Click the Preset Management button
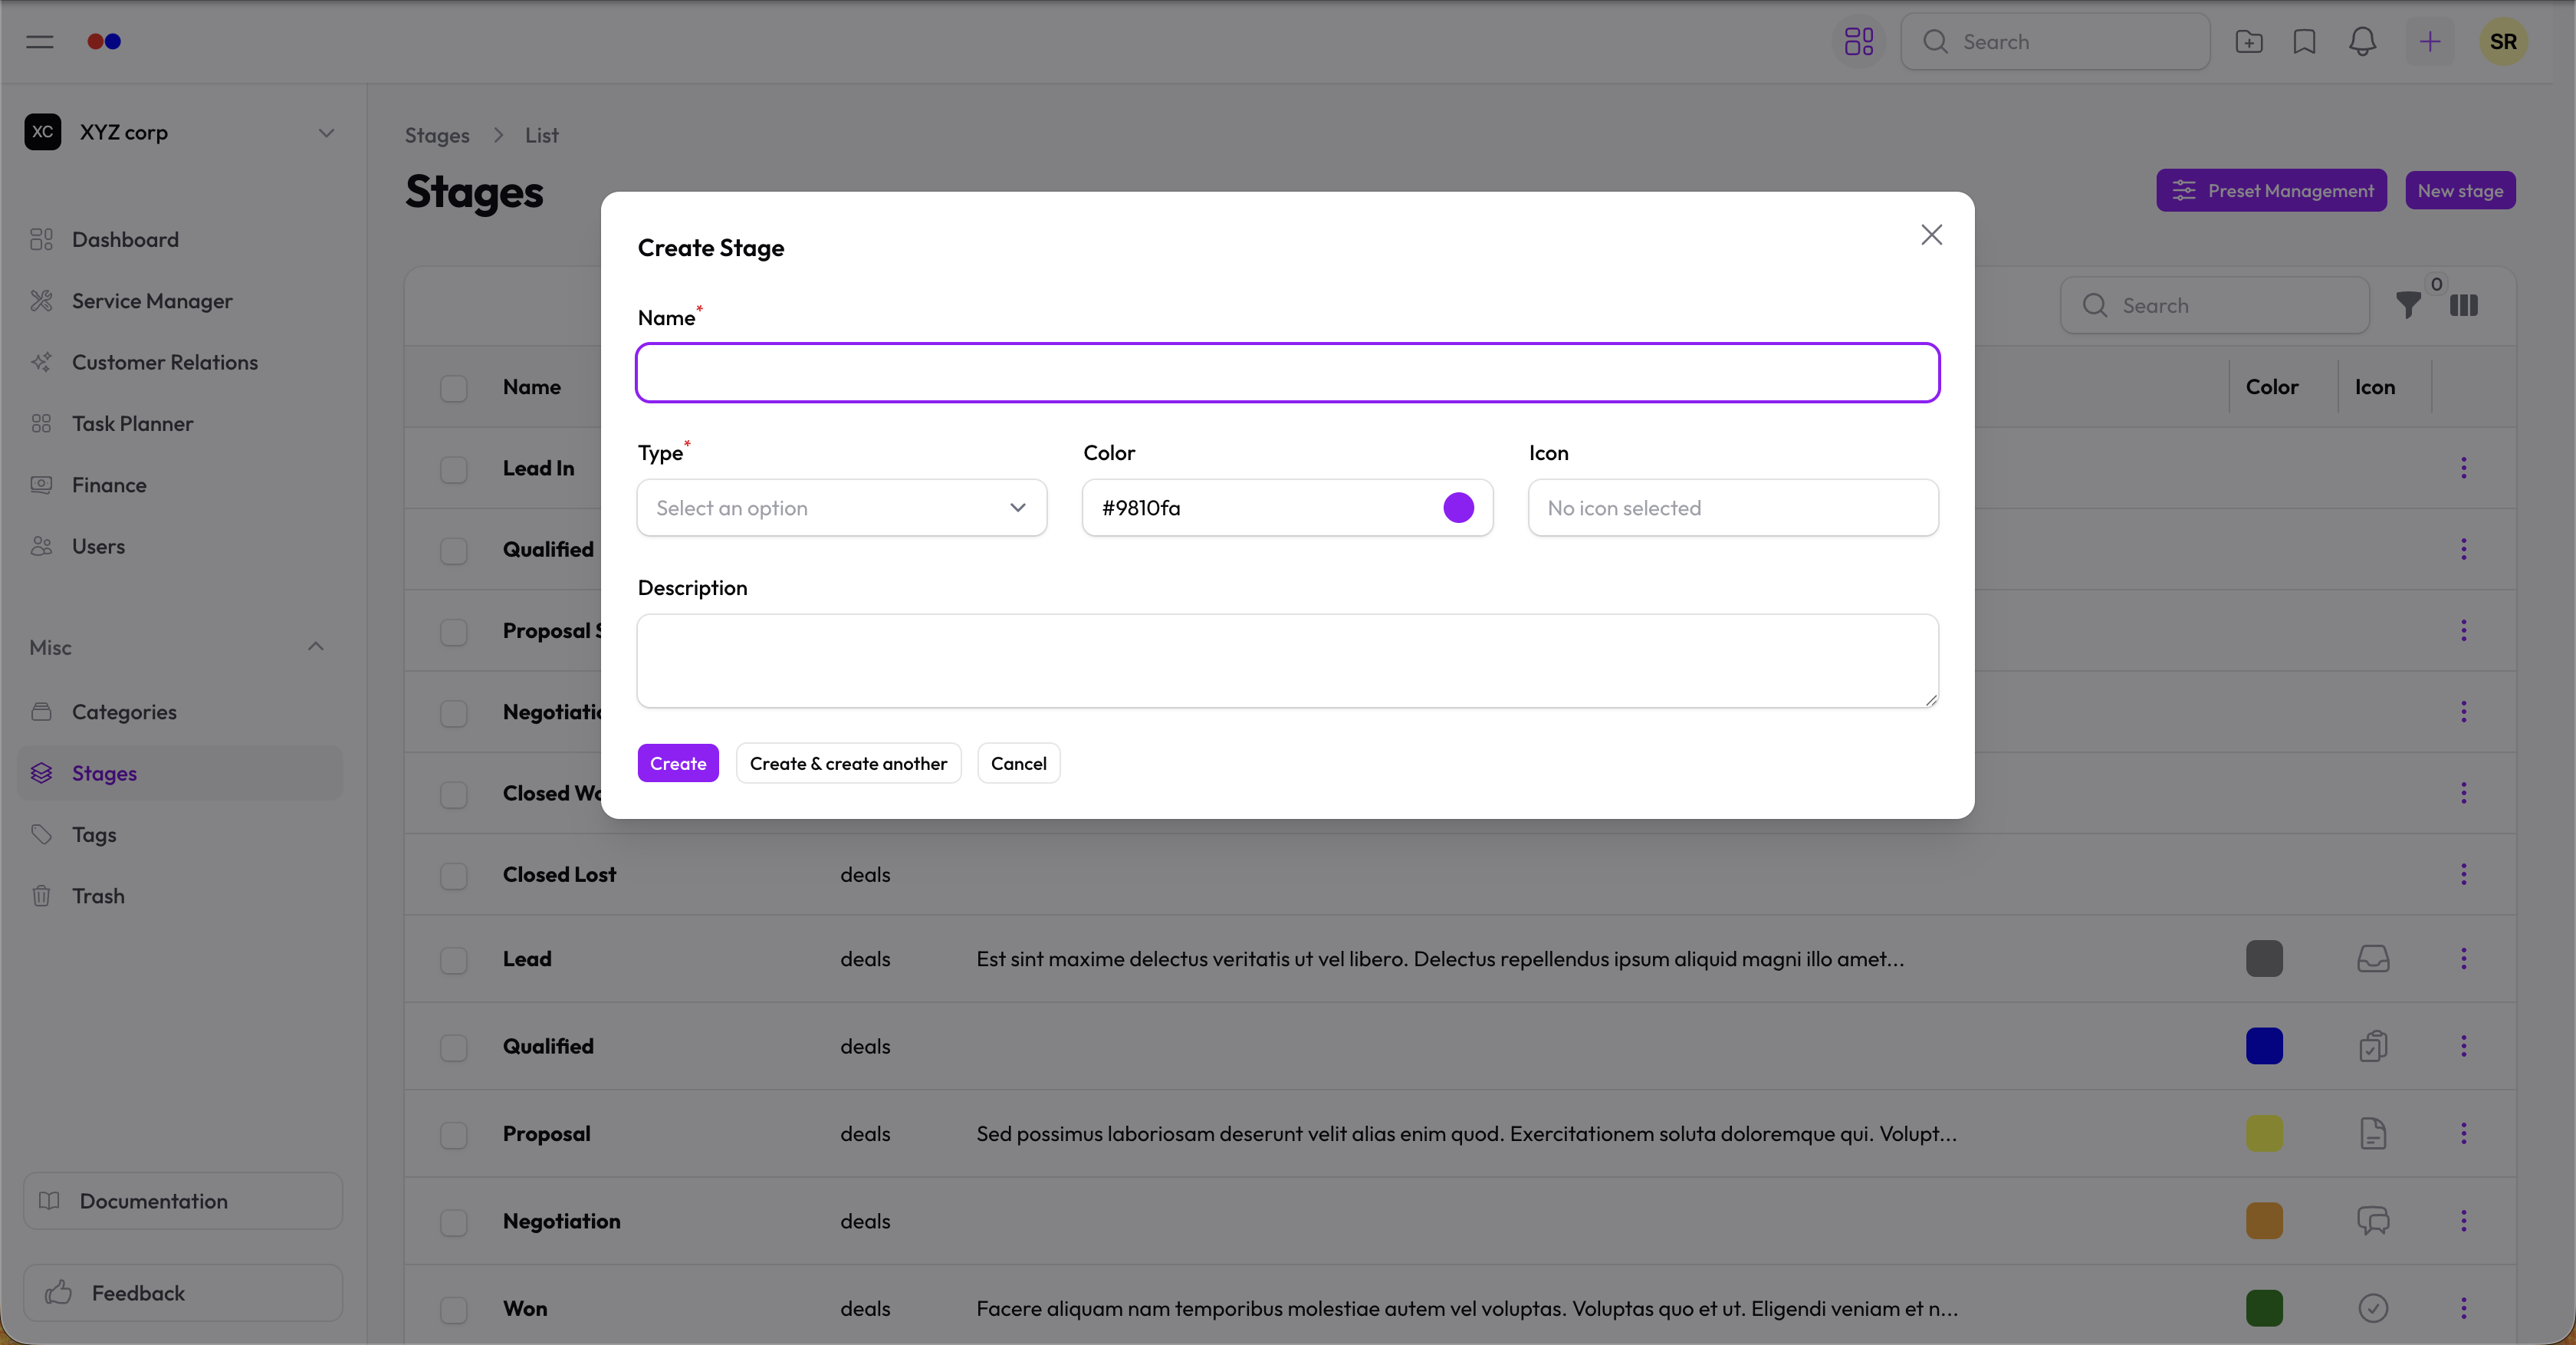This screenshot has width=2576, height=1345. click(x=2271, y=190)
